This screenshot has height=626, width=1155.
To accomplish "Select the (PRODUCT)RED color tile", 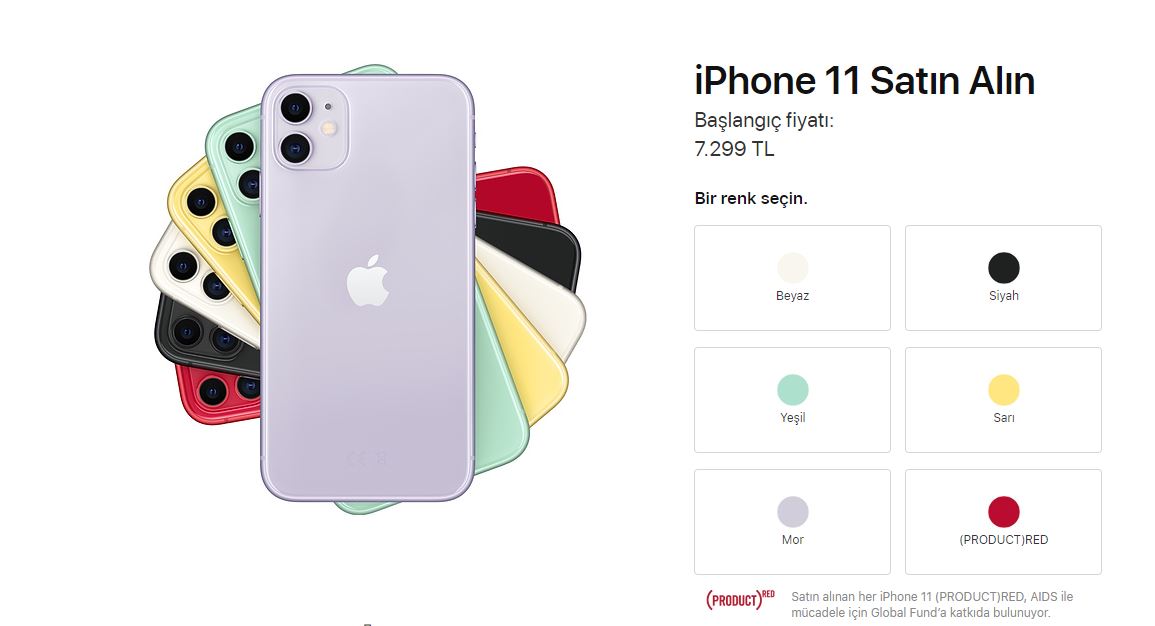I will (1003, 522).
